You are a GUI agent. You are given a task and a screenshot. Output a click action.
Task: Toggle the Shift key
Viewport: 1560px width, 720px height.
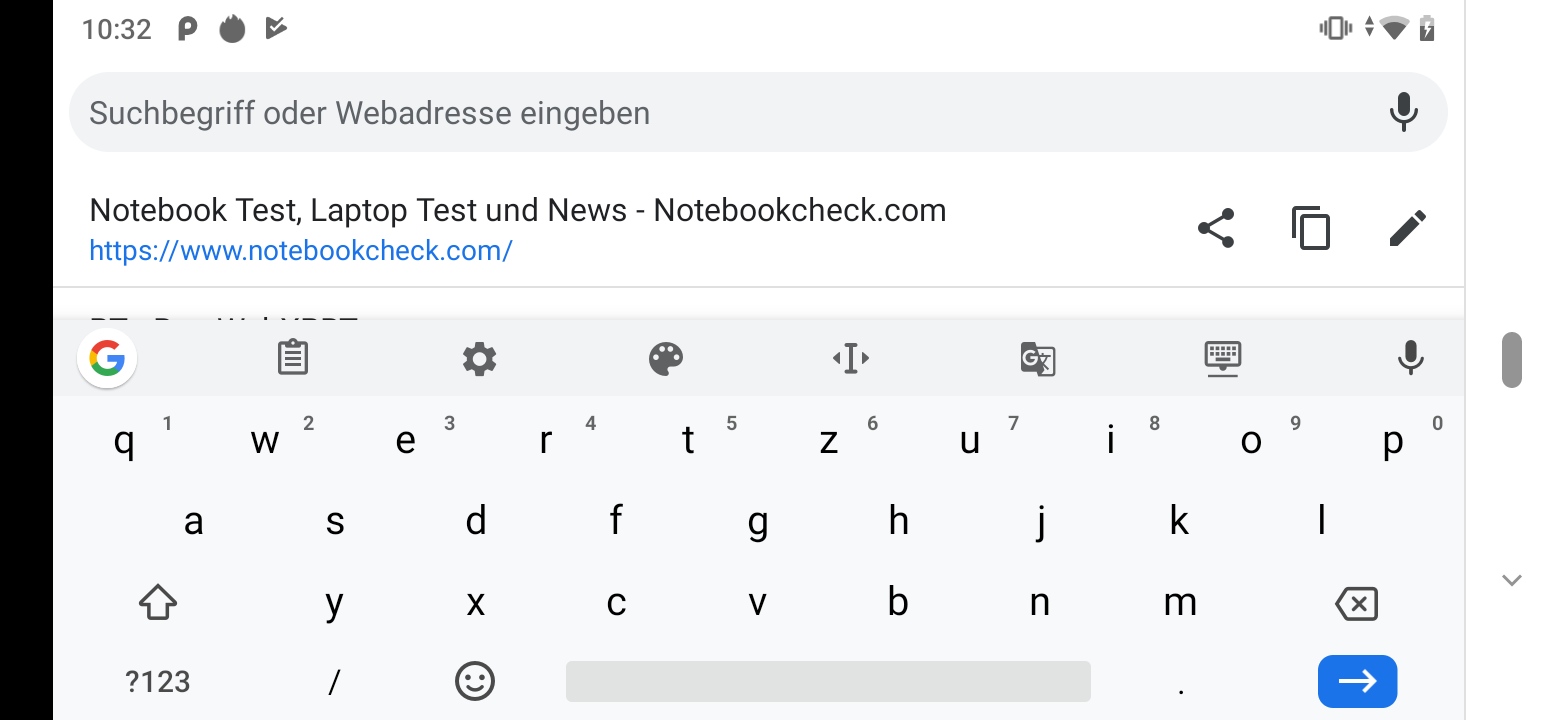tap(158, 603)
